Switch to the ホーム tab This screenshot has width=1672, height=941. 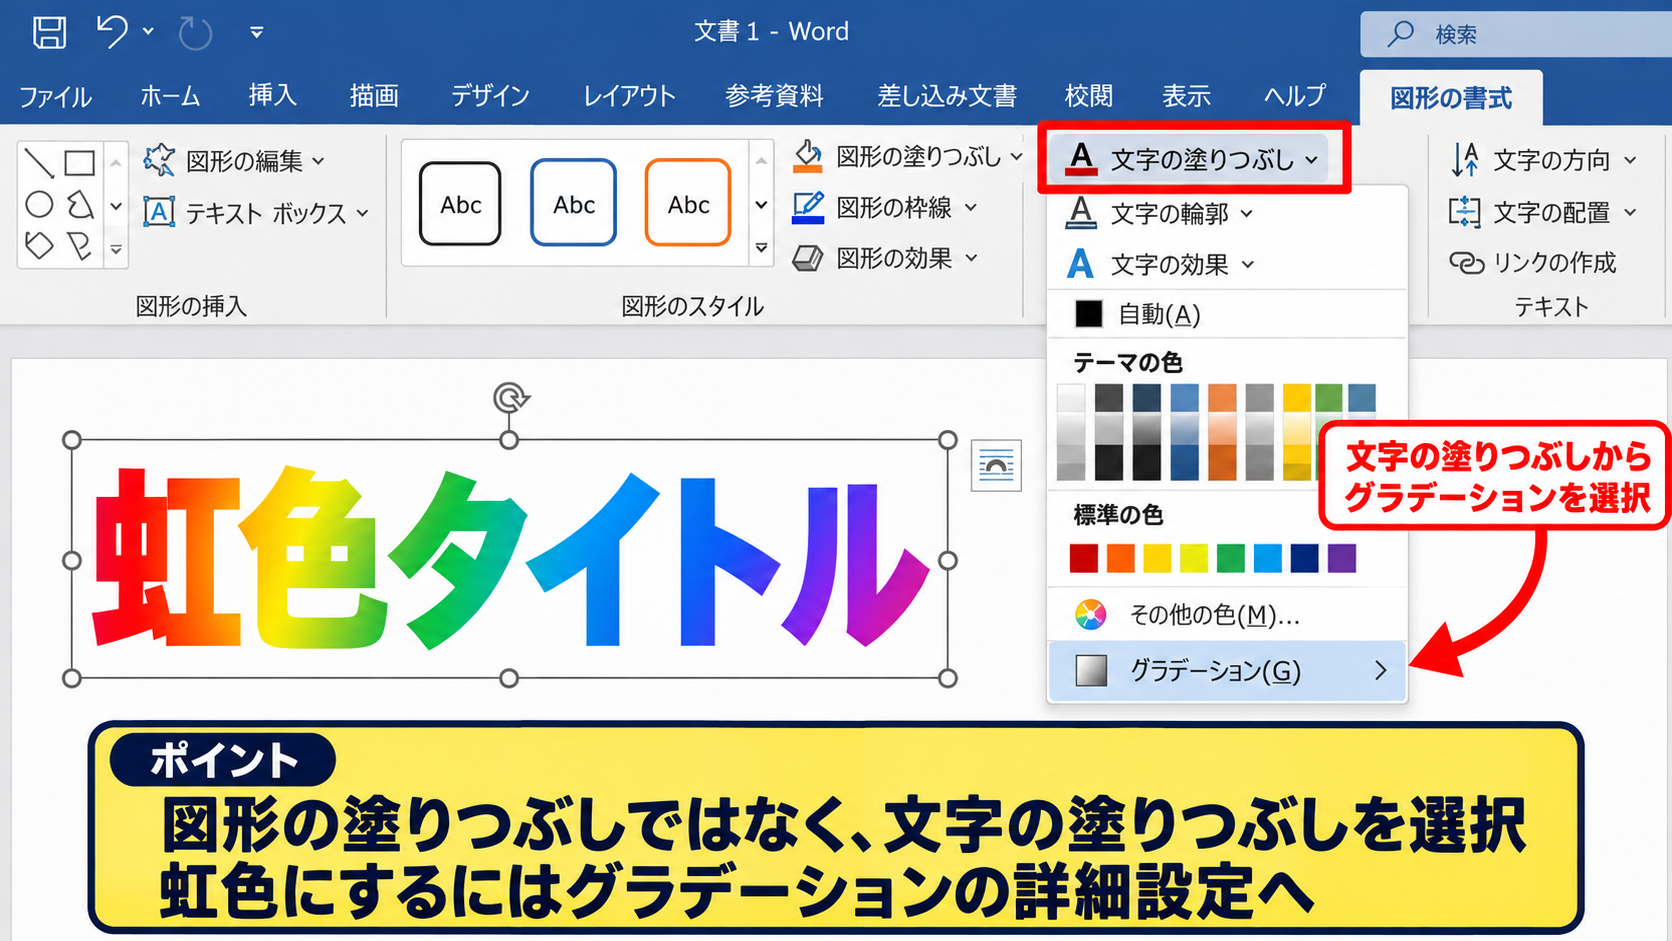coord(170,96)
